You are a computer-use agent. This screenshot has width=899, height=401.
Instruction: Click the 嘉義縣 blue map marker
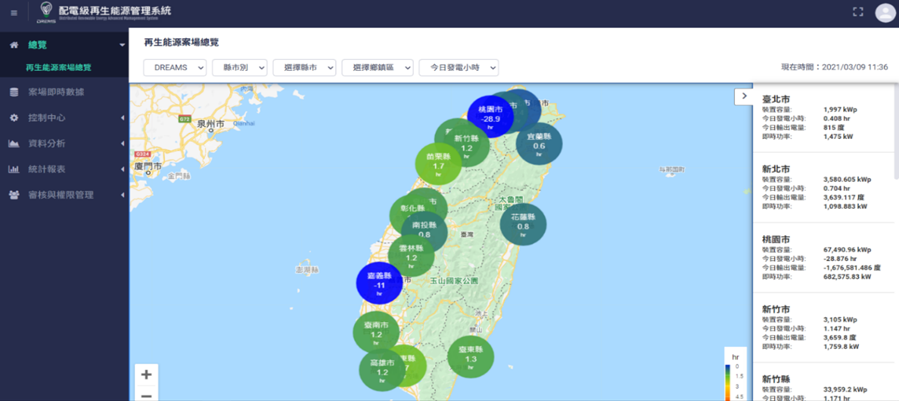coord(380,281)
